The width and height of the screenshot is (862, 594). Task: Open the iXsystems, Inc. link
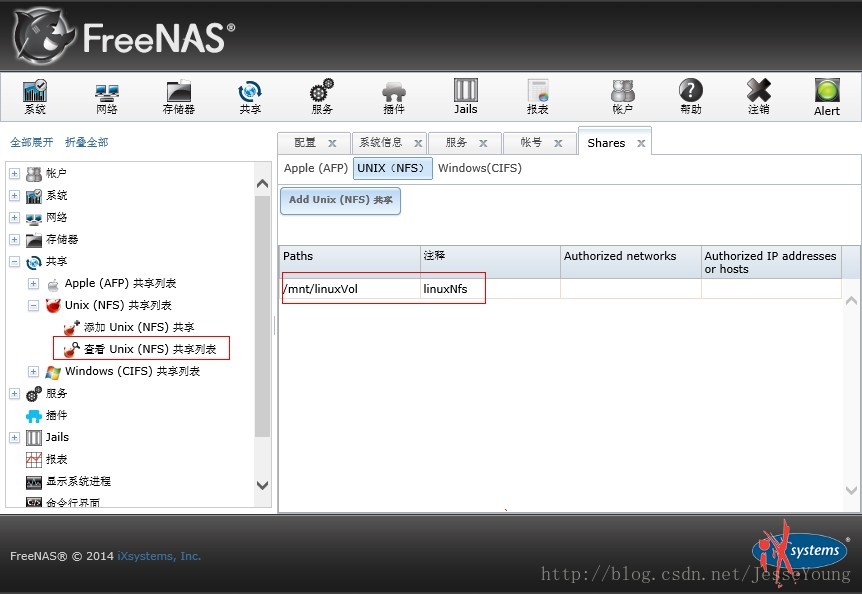[159, 556]
